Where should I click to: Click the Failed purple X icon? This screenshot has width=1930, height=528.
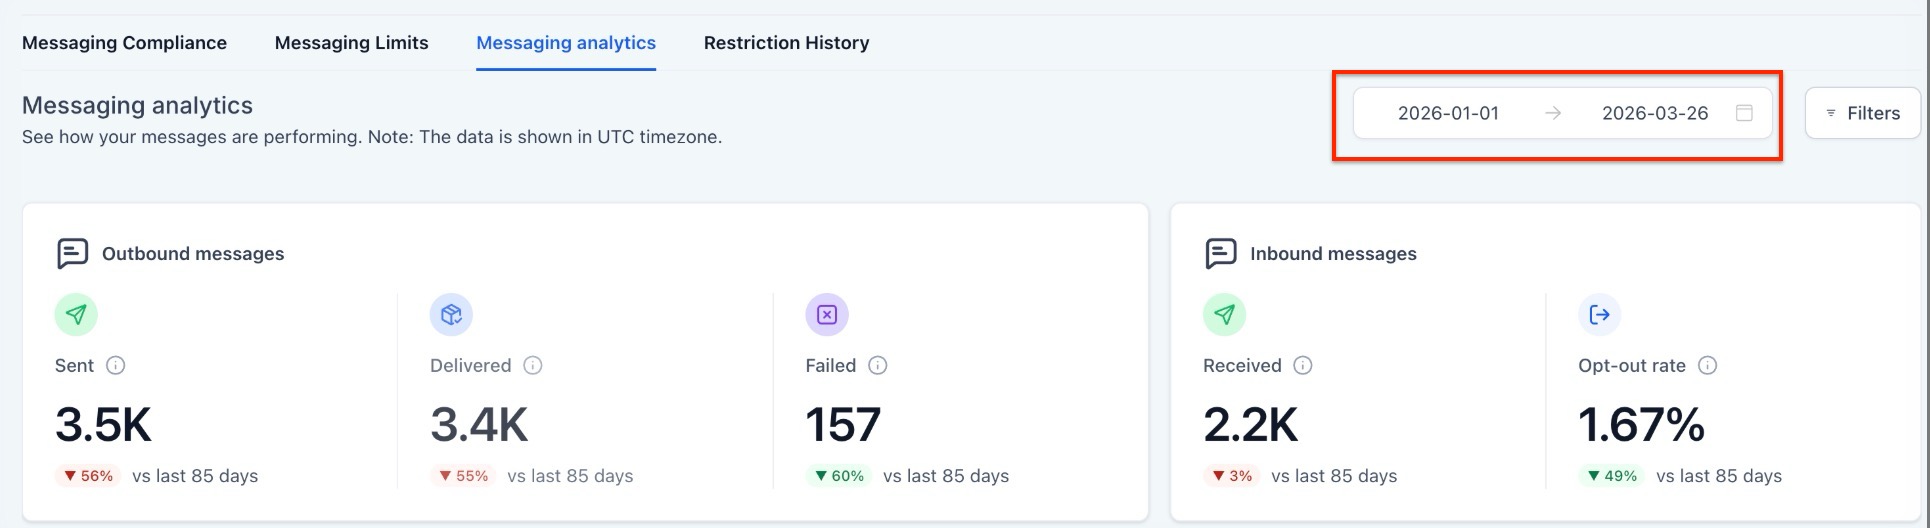pyautogui.click(x=827, y=315)
